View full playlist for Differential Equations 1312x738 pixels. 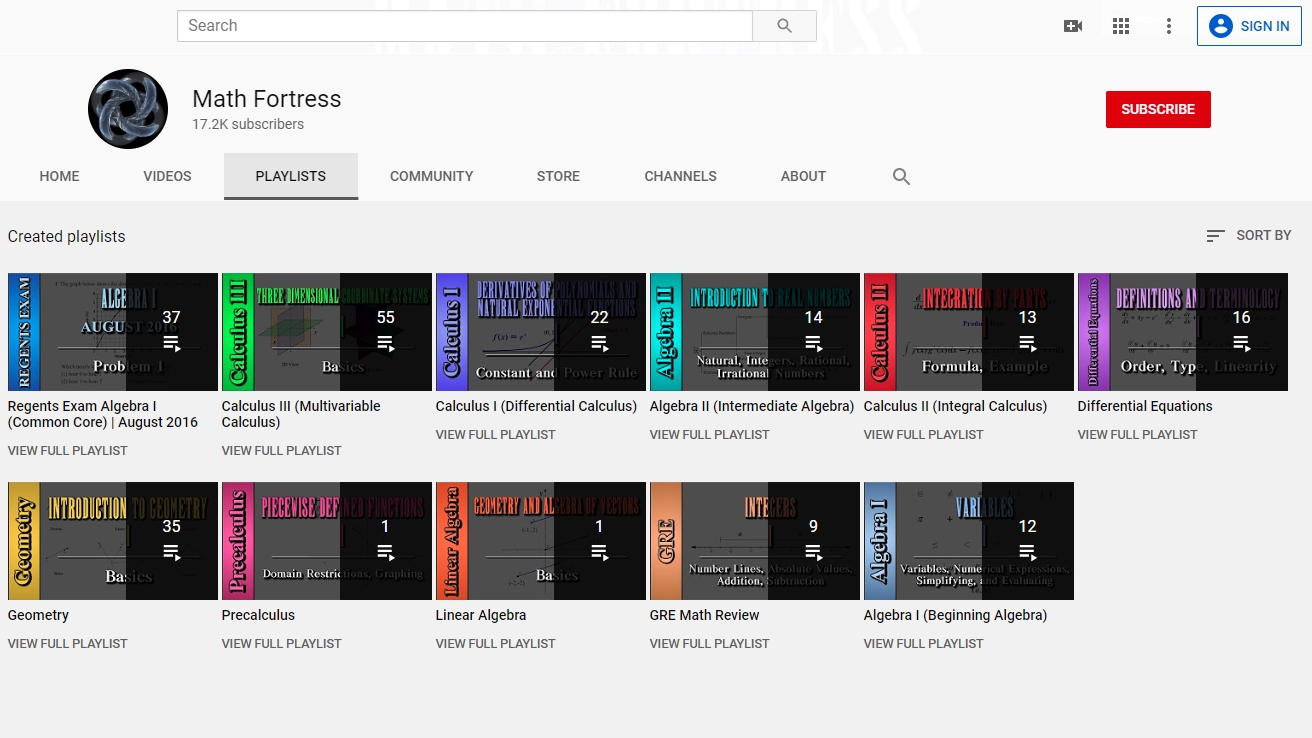click(x=1138, y=435)
